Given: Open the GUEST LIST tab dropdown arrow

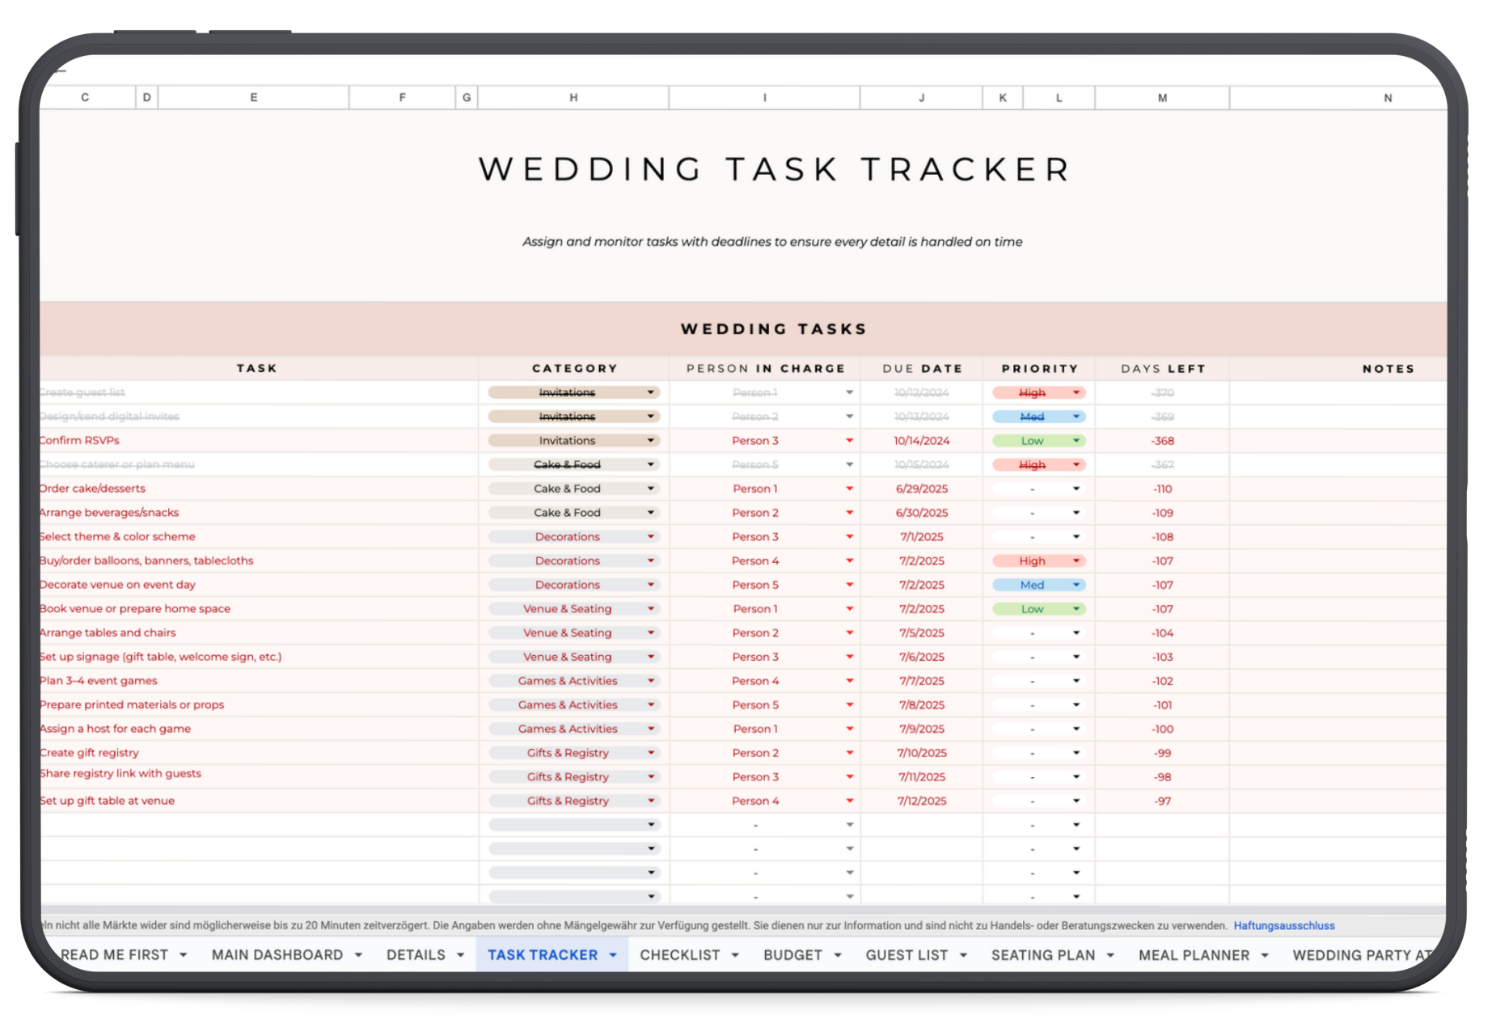Looking at the screenshot, I should 963,955.
